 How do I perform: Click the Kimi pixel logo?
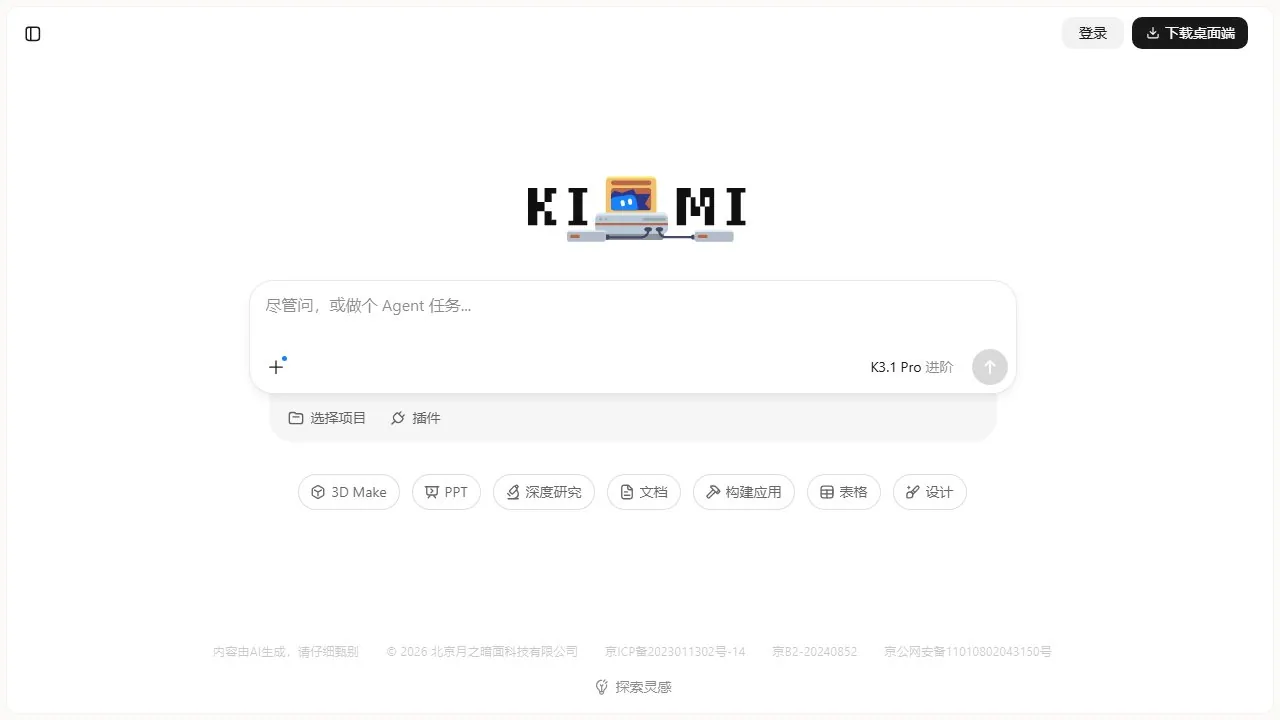pos(637,209)
